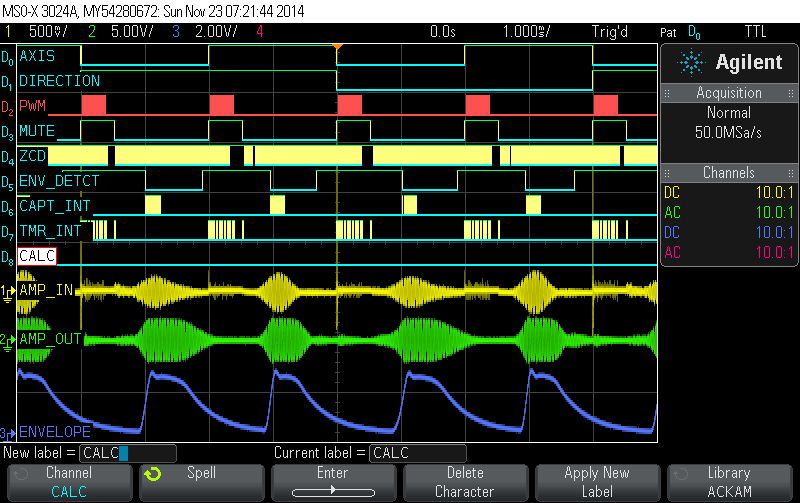Click the 50.0MSa/s sample rate
Screen dimensions: 800x503
click(x=728, y=133)
